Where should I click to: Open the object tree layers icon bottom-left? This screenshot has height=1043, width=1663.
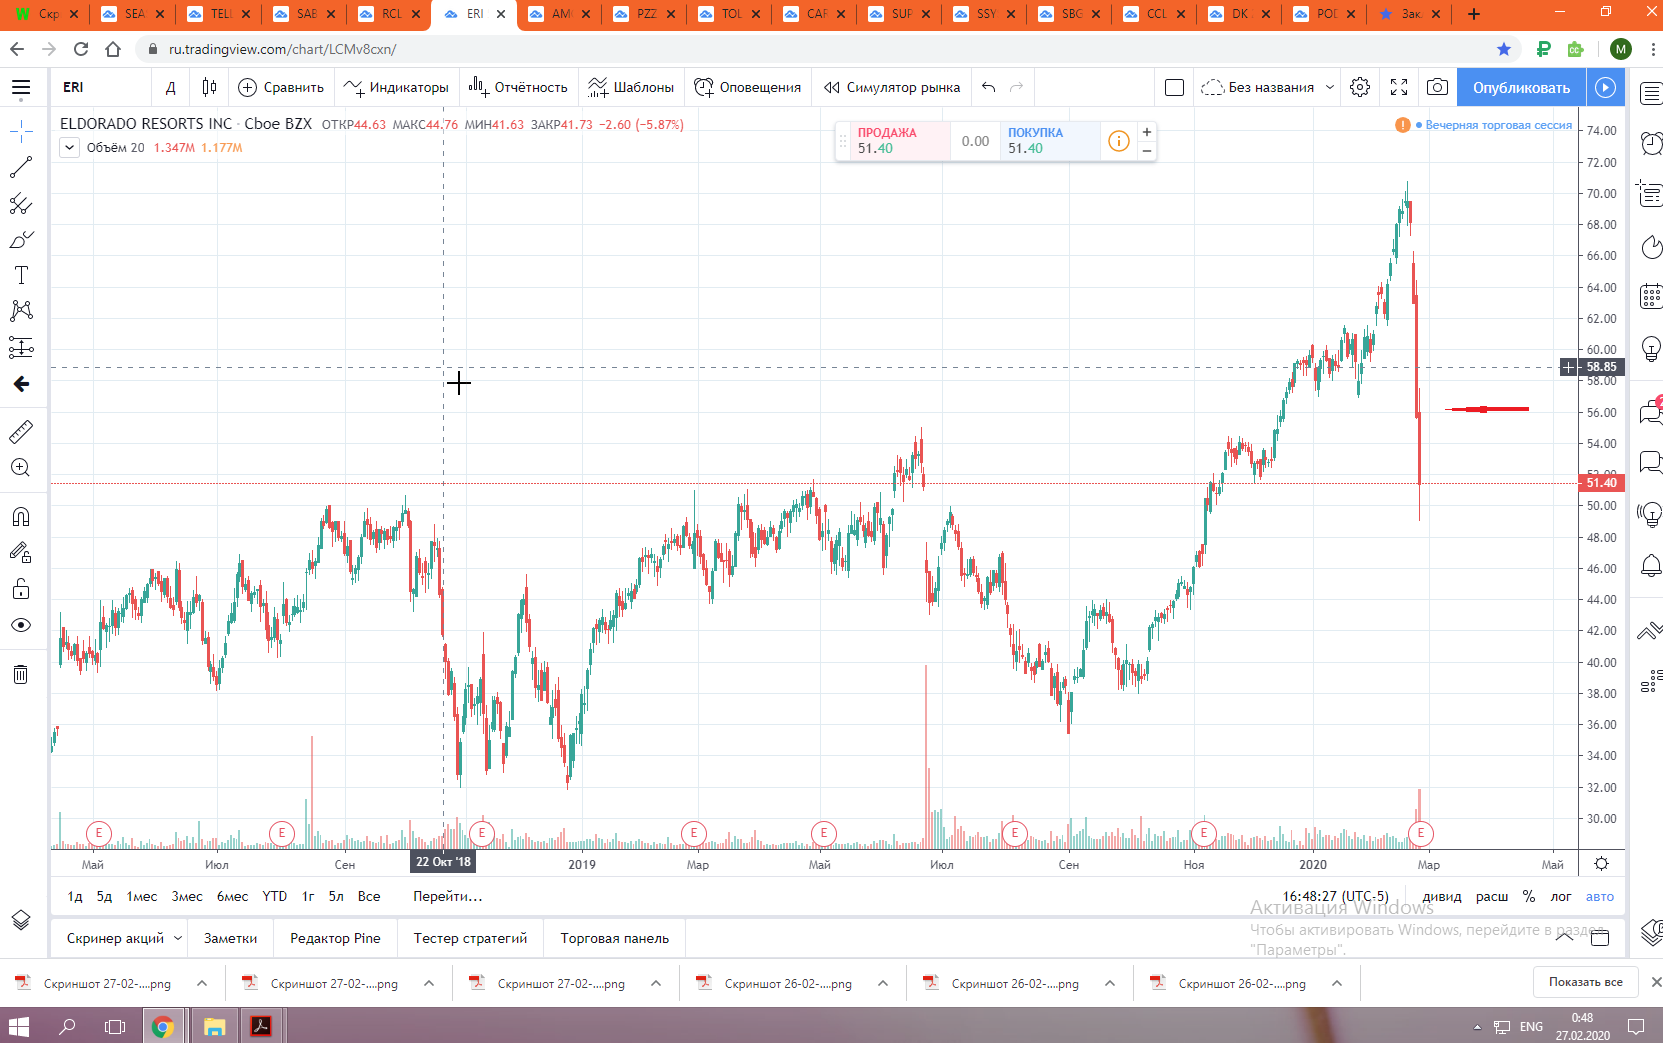pyautogui.click(x=21, y=920)
